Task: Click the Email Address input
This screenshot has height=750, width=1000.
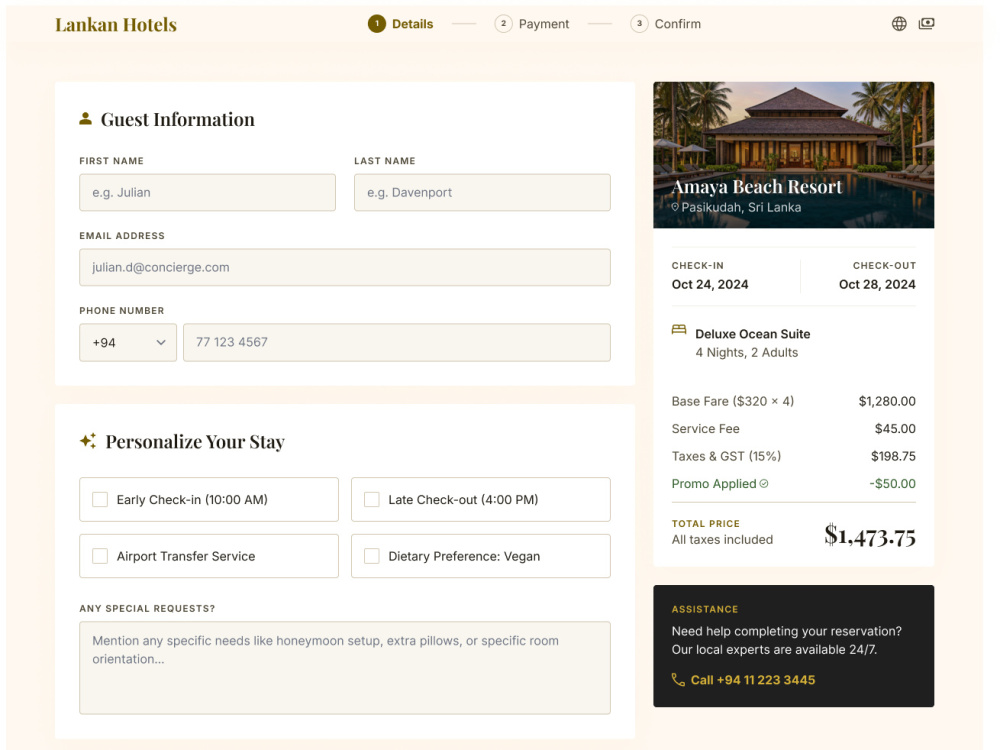Action: pos(345,267)
